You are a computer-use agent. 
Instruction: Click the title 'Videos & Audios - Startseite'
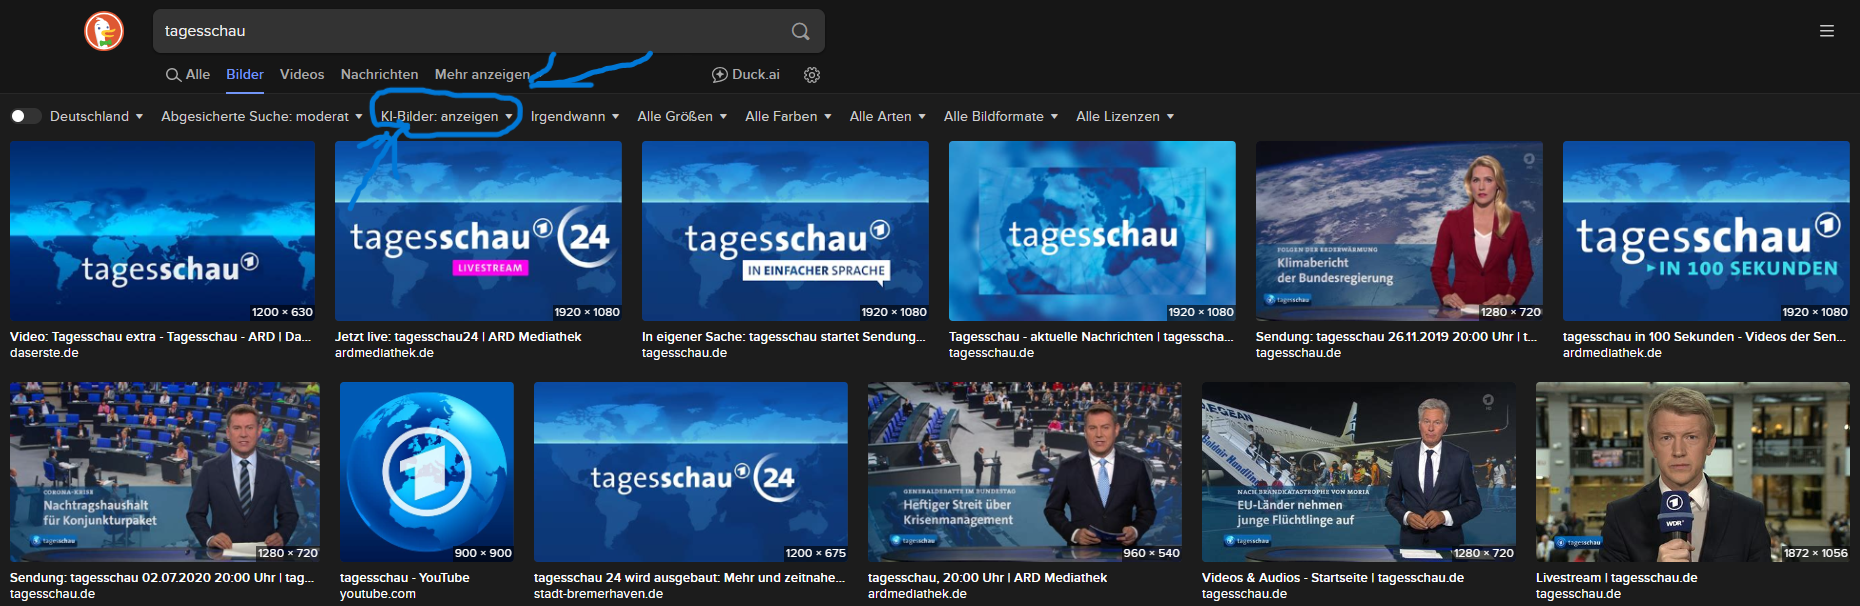[1333, 578]
